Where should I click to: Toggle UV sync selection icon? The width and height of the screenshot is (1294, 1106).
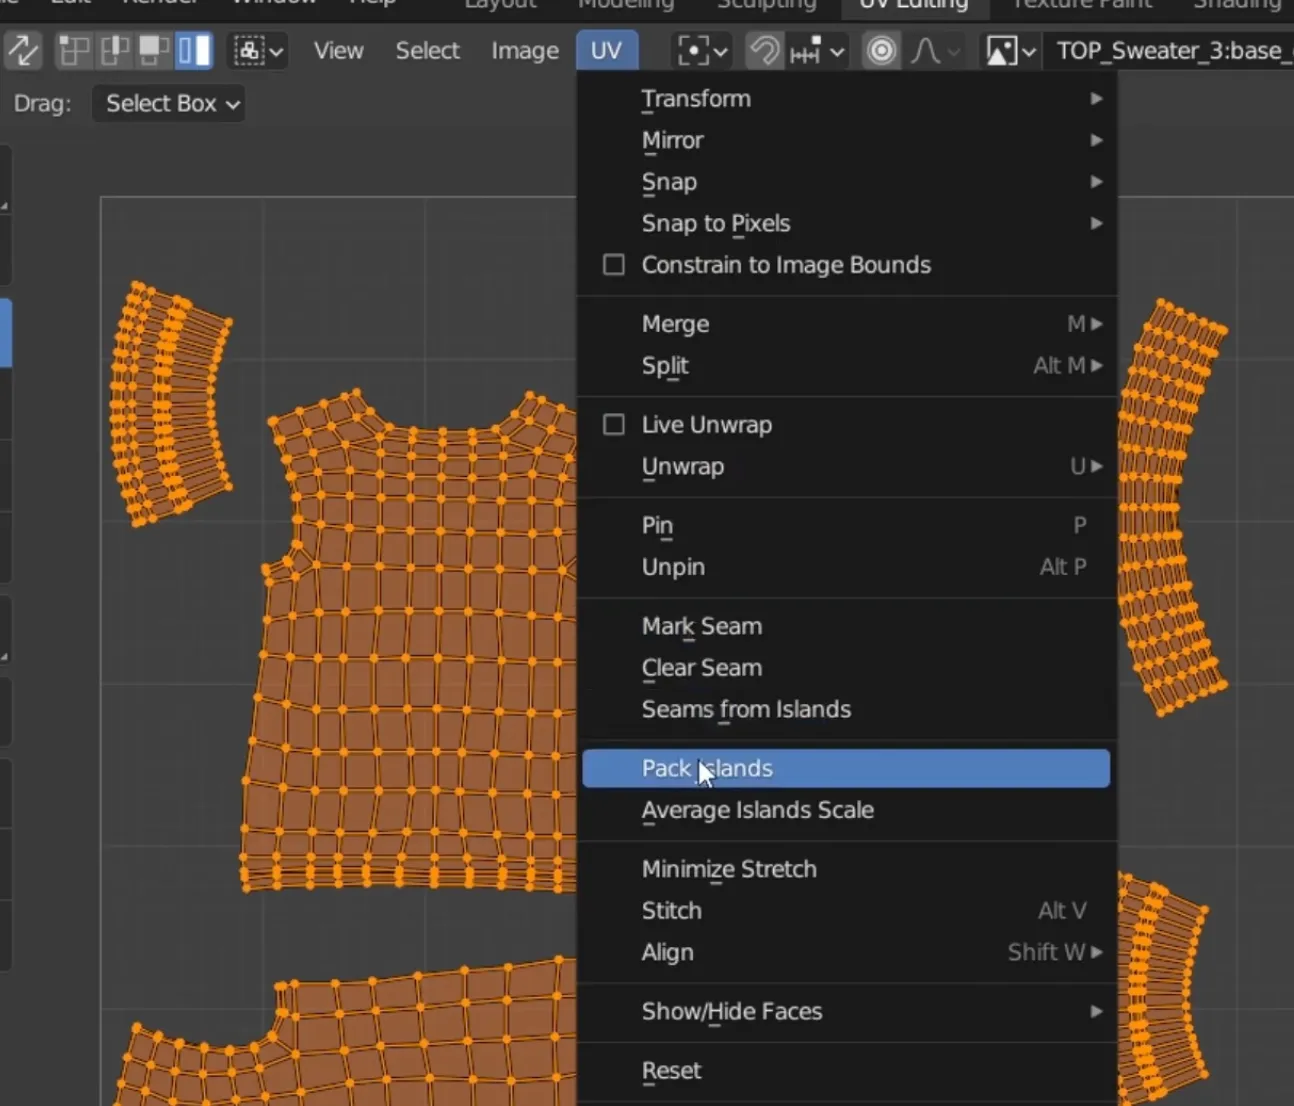point(23,51)
